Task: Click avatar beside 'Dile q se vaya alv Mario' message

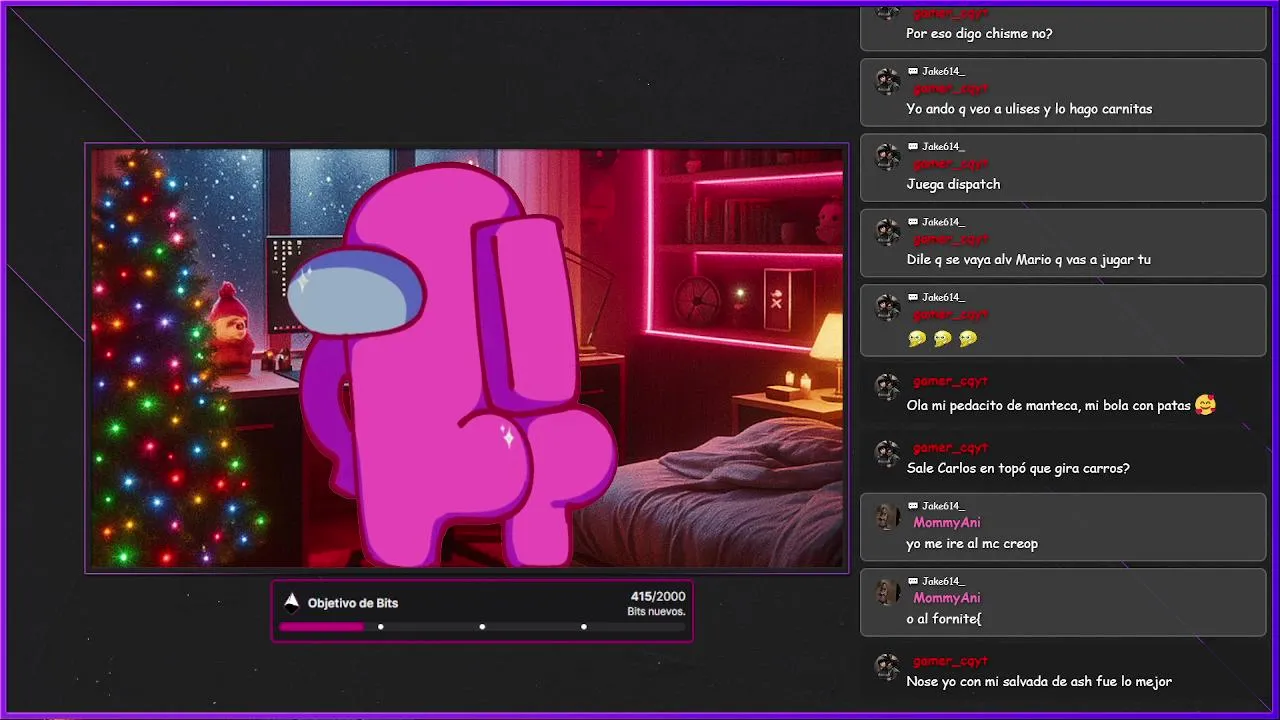Action: click(x=887, y=232)
